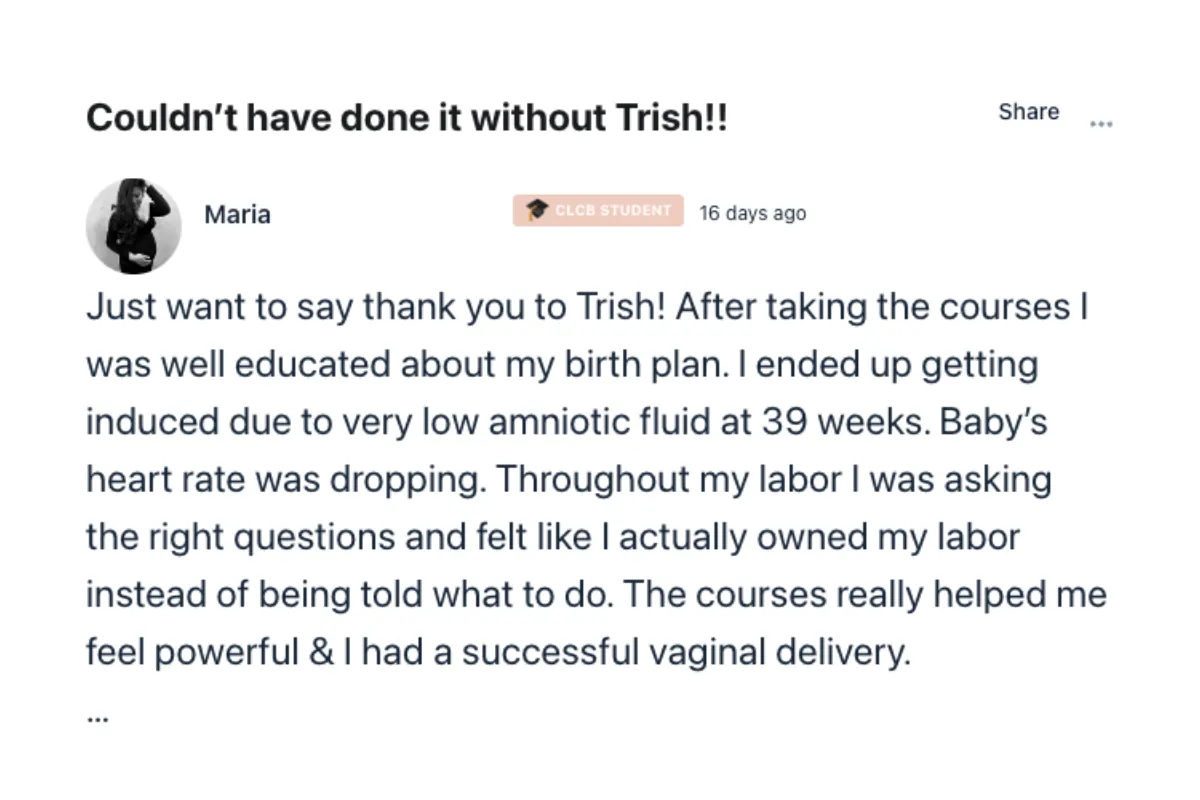Expand the post via the trailing ellipsis
This screenshot has height=800, width=1200.
[97, 717]
